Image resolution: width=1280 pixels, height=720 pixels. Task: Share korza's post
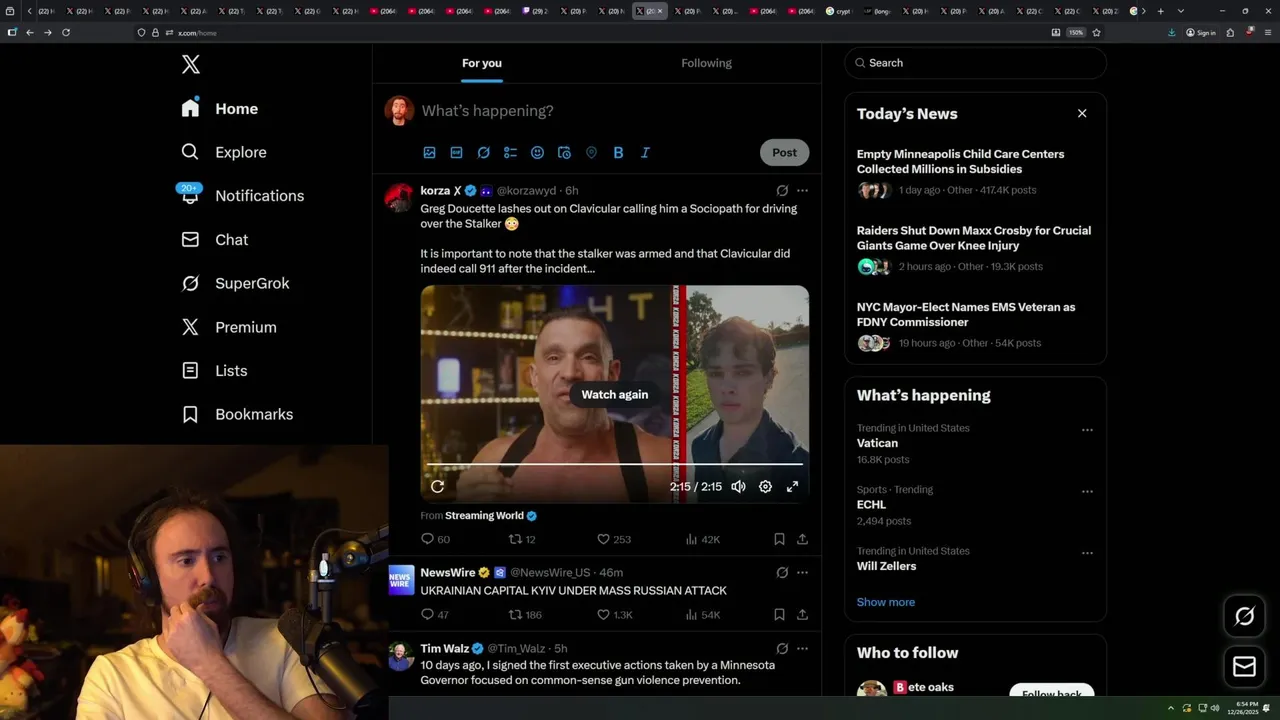point(802,539)
